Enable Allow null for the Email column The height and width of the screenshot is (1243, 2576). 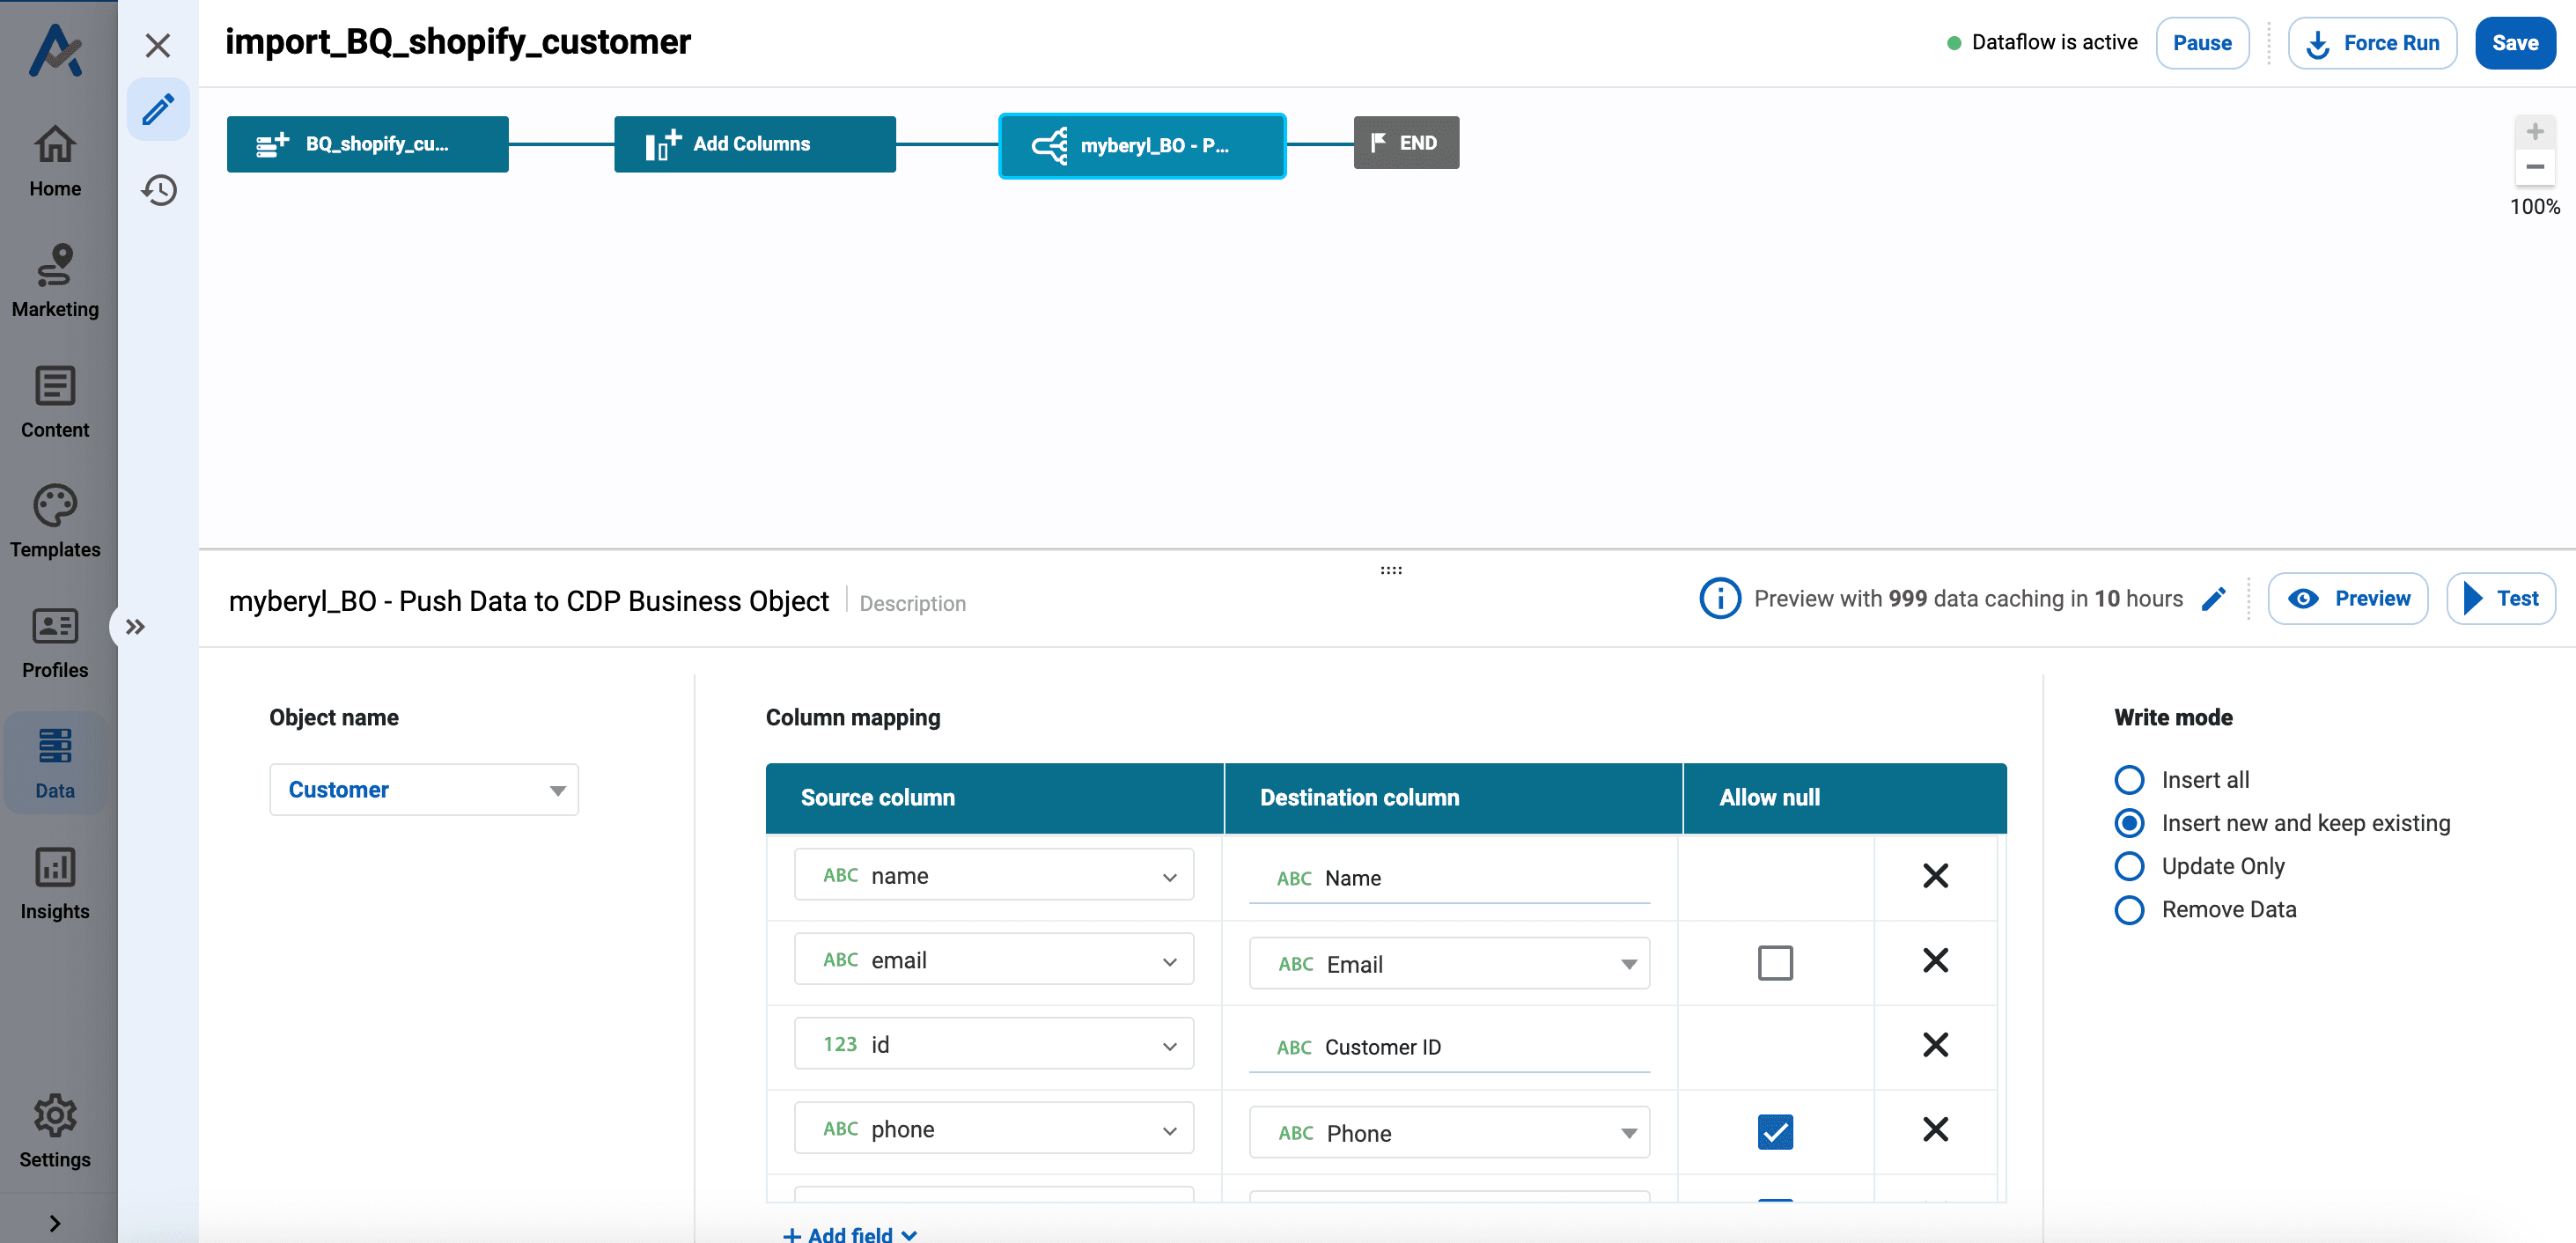1775,962
